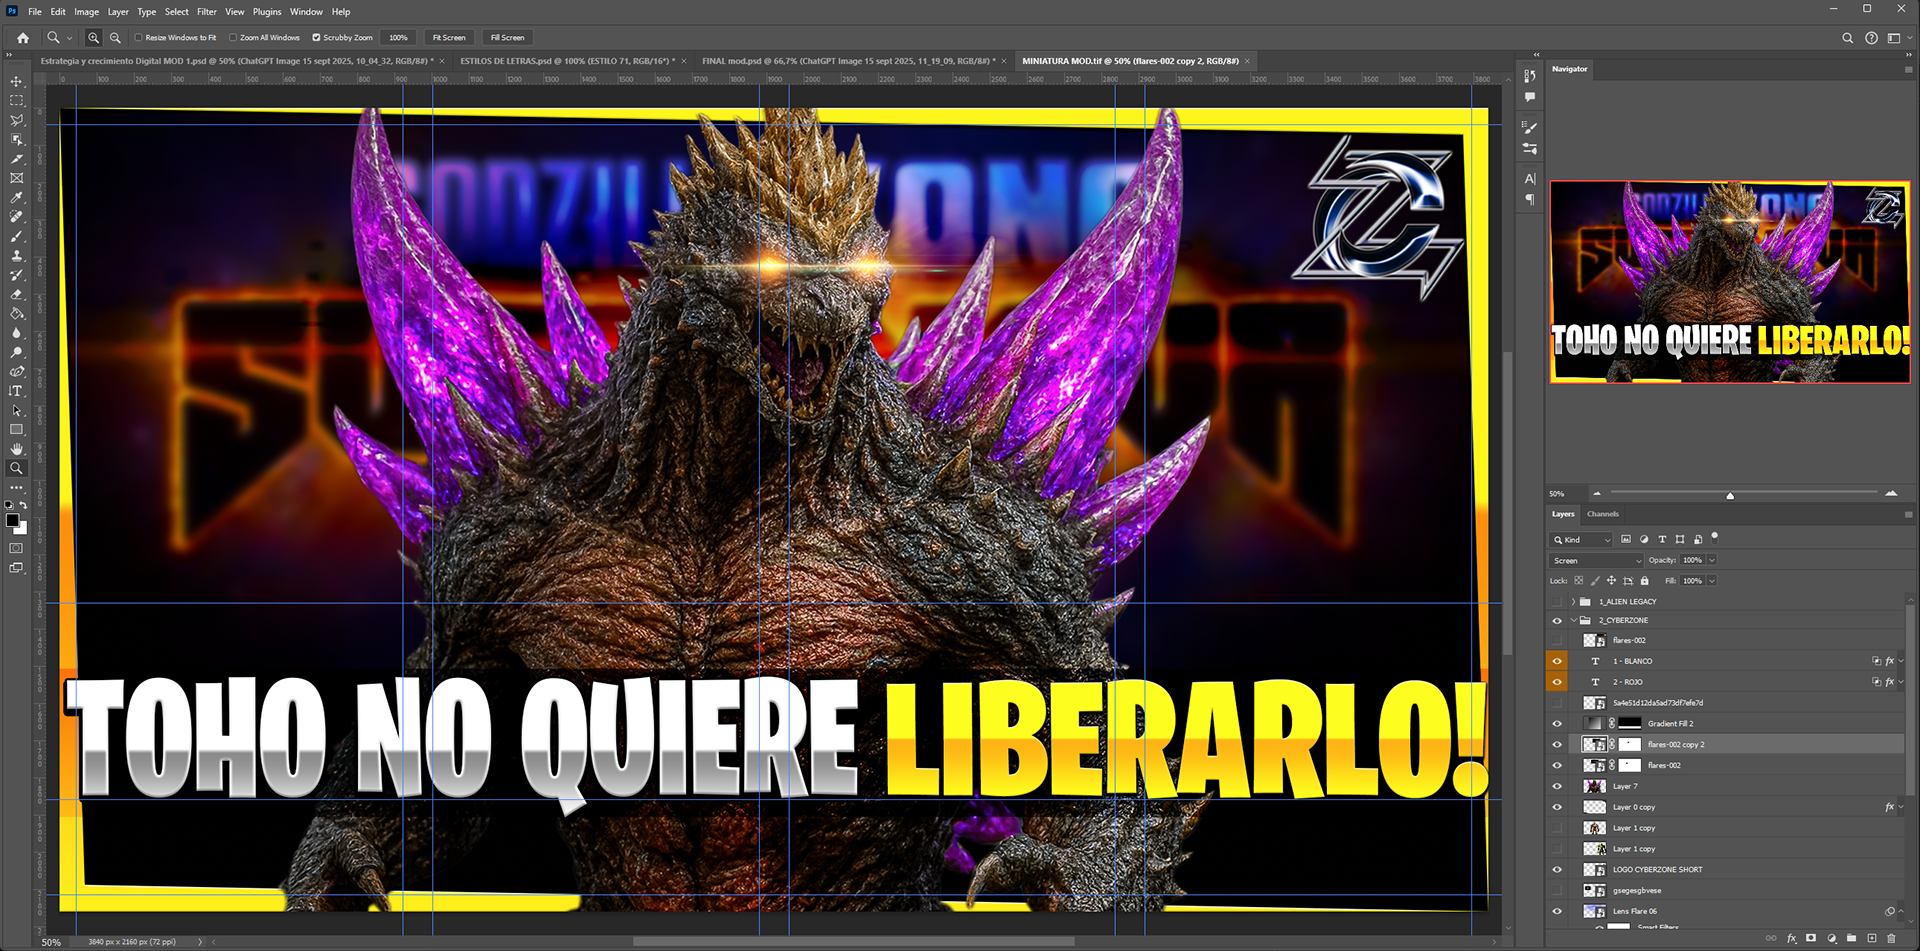The image size is (1920, 951).
Task: Select the Spot Healing Brush tool
Action: pos(16,217)
